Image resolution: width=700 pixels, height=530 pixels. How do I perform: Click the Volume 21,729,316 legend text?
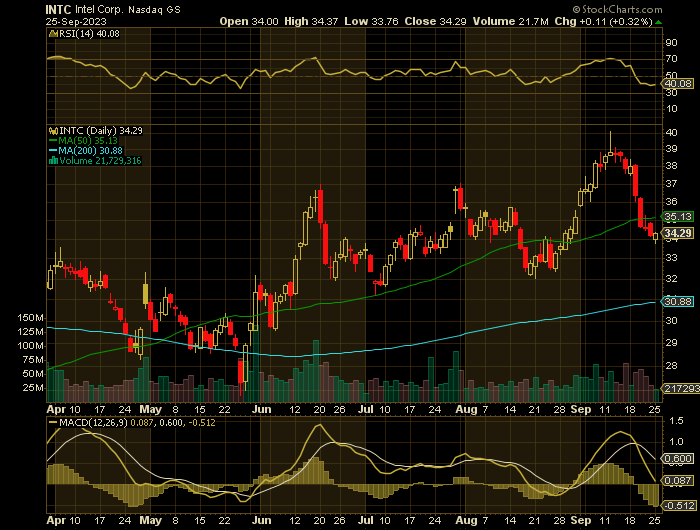click(100, 161)
